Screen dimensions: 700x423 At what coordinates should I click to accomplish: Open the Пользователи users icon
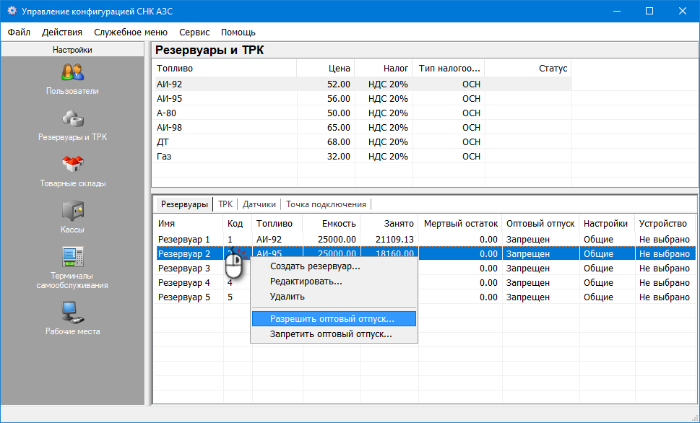click(x=72, y=73)
